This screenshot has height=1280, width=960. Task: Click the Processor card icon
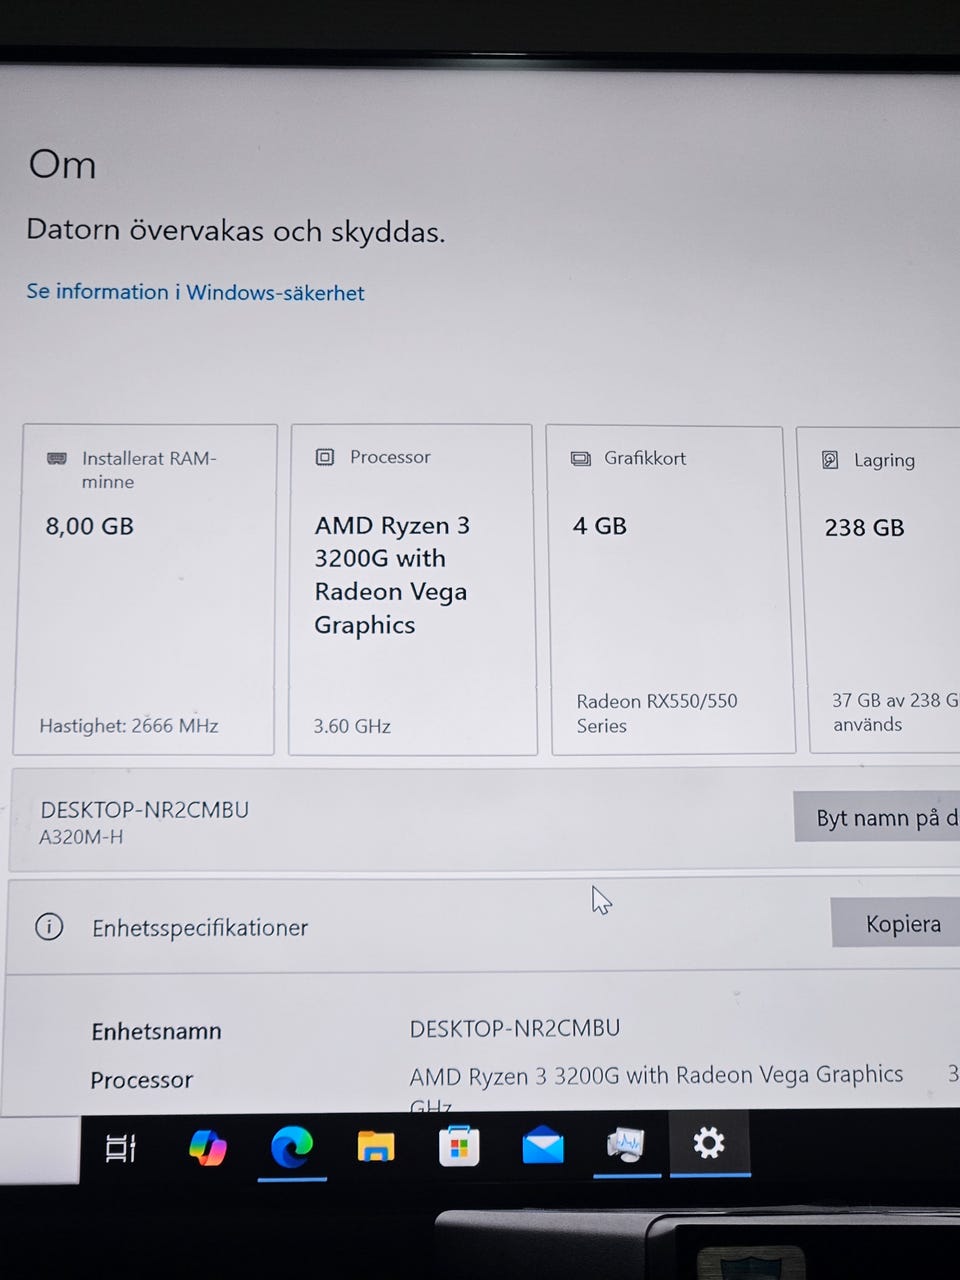click(325, 457)
